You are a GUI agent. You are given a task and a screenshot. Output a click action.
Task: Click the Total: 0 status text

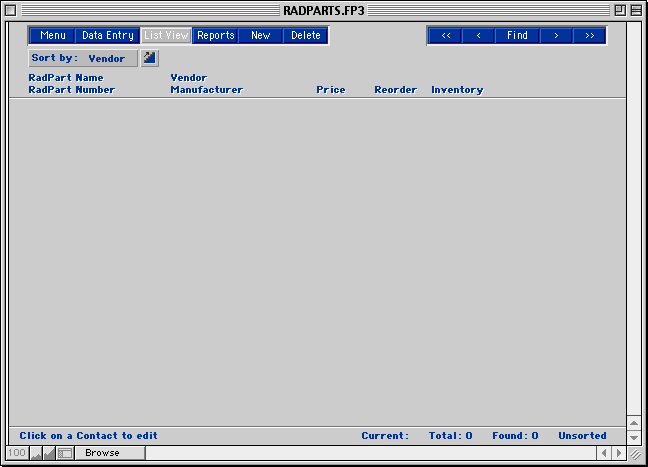coord(450,436)
